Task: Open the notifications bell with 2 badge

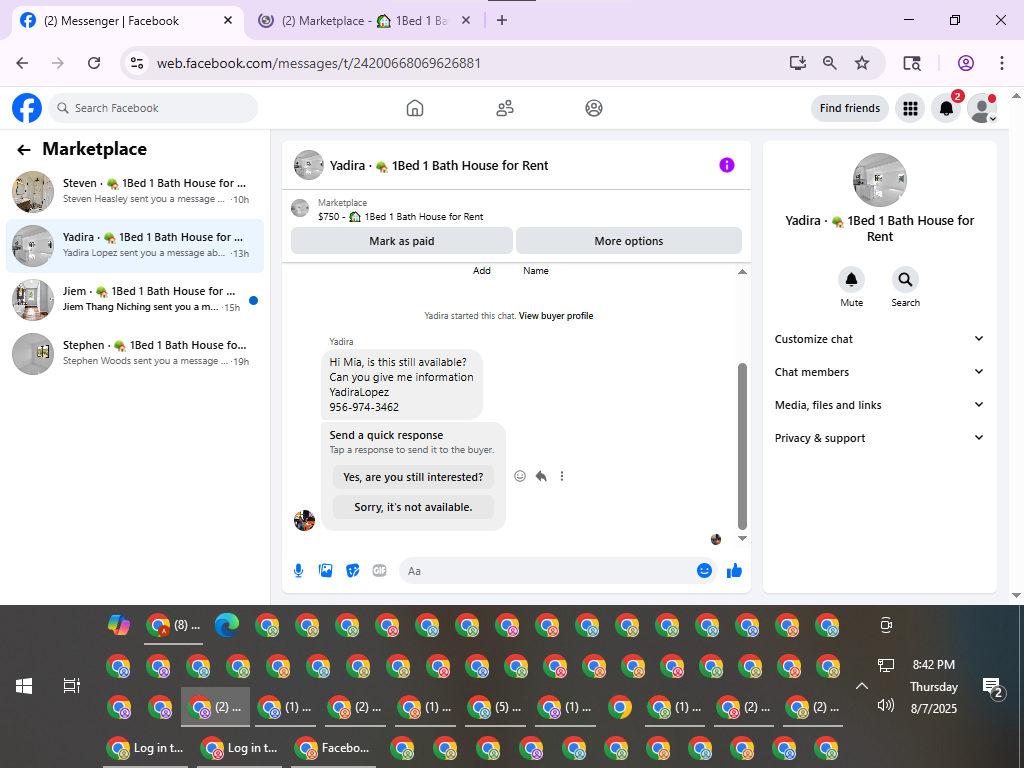Action: [x=946, y=108]
